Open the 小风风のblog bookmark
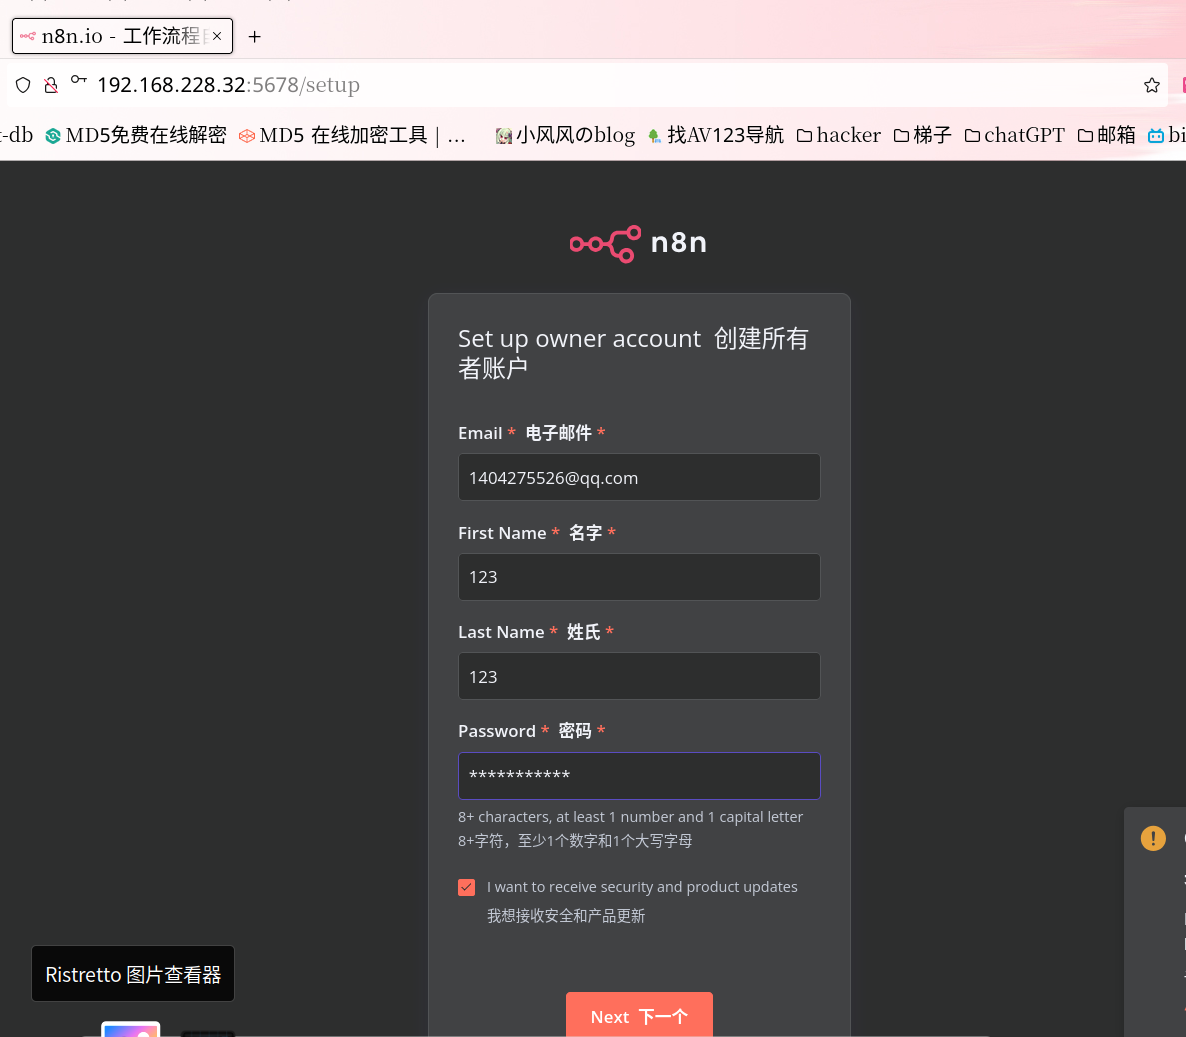This screenshot has width=1186, height=1037. 565,135
